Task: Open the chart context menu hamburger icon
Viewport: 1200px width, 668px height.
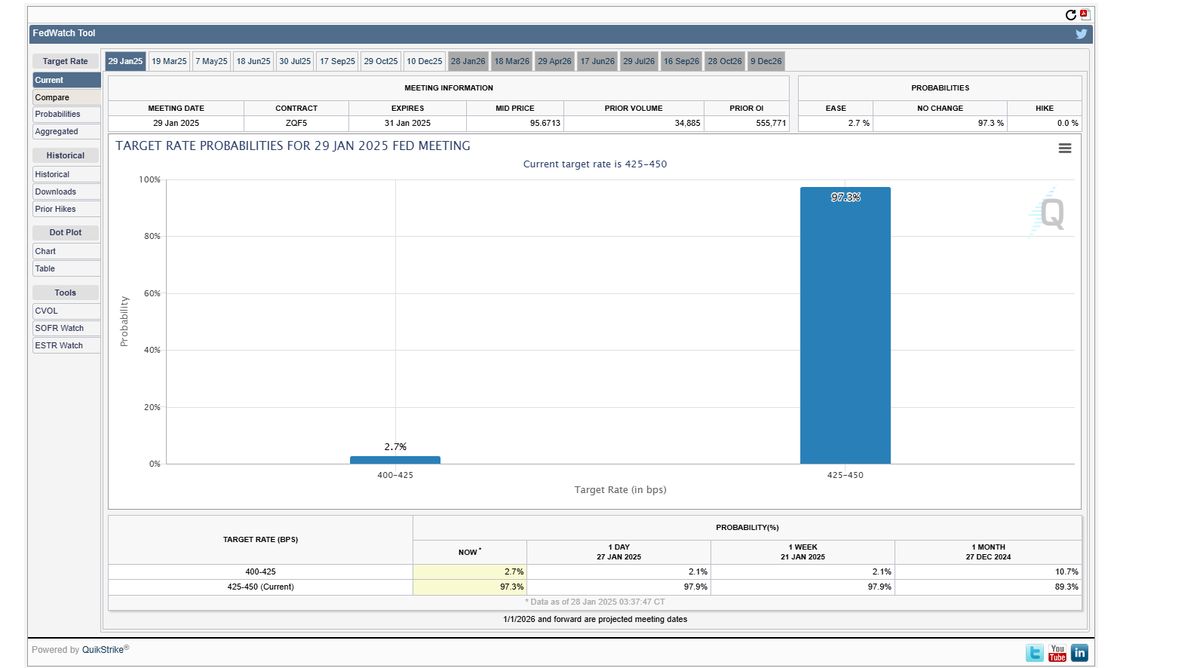Action: pos(1064,147)
